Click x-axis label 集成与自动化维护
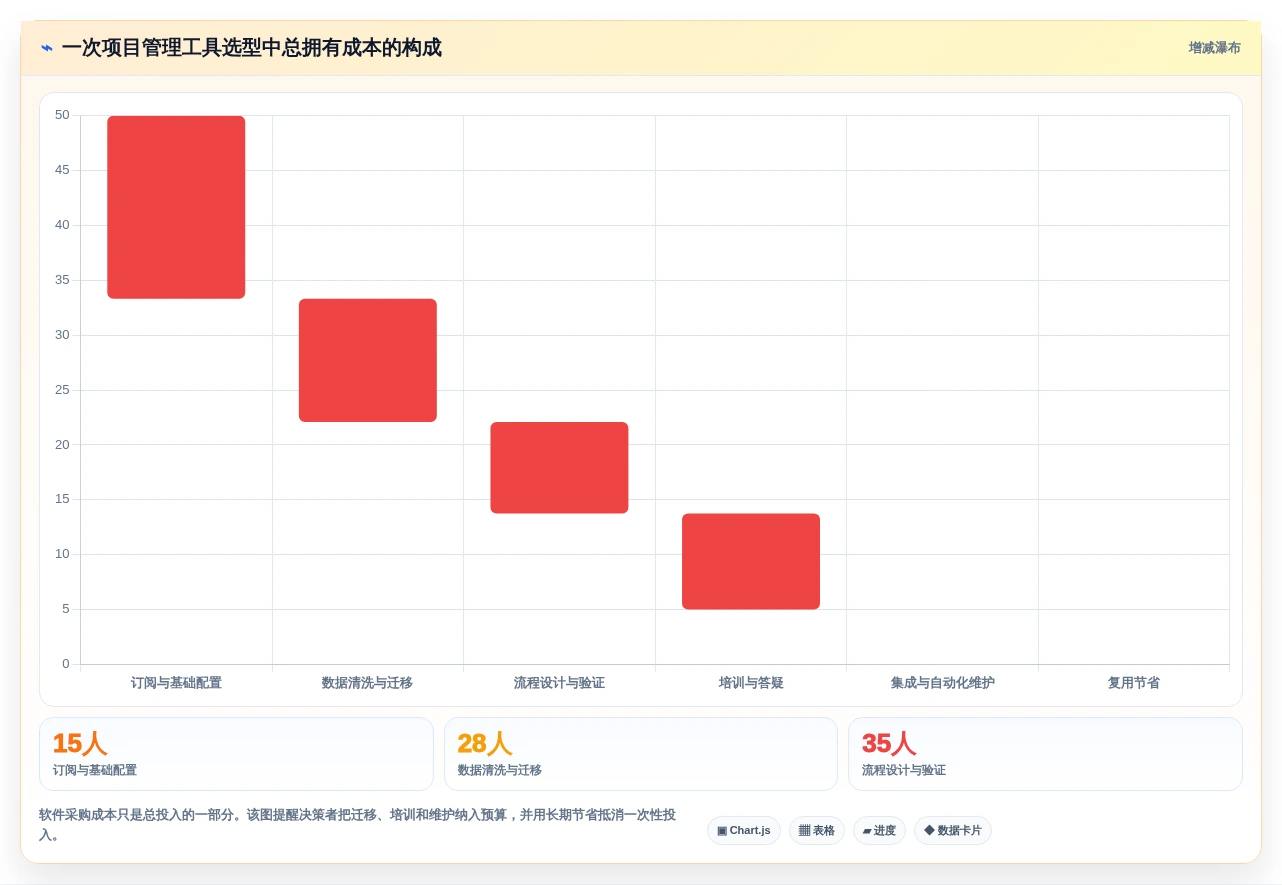Image resolution: width=1282 pixels, height=885 pixels. (x=943, y=683)
